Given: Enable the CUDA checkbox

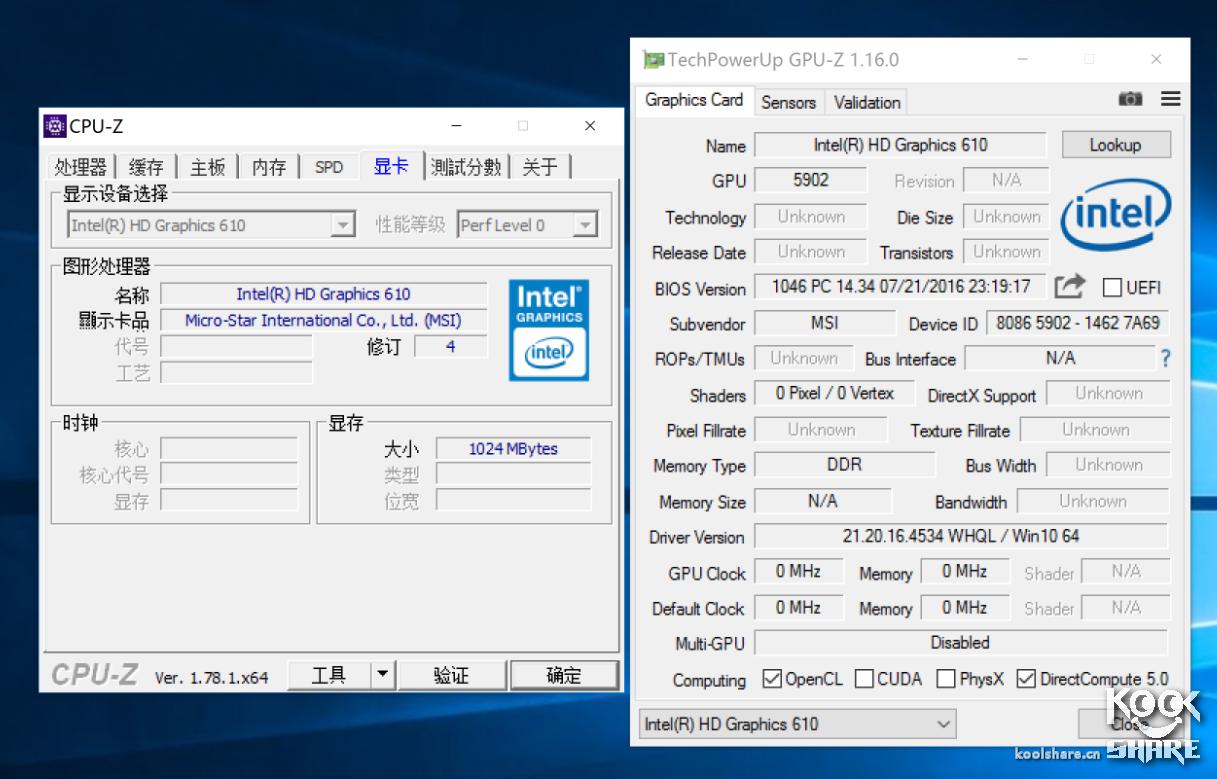Looking at the screenshot, I should click(x=863, y=679).
